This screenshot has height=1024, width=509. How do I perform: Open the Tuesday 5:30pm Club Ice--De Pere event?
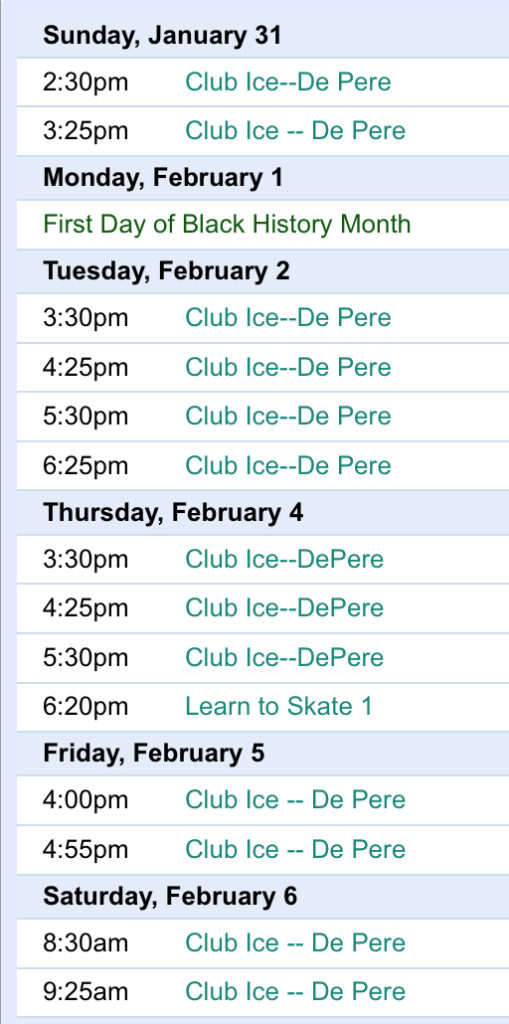pyautogui.click(x=288, y=416)
